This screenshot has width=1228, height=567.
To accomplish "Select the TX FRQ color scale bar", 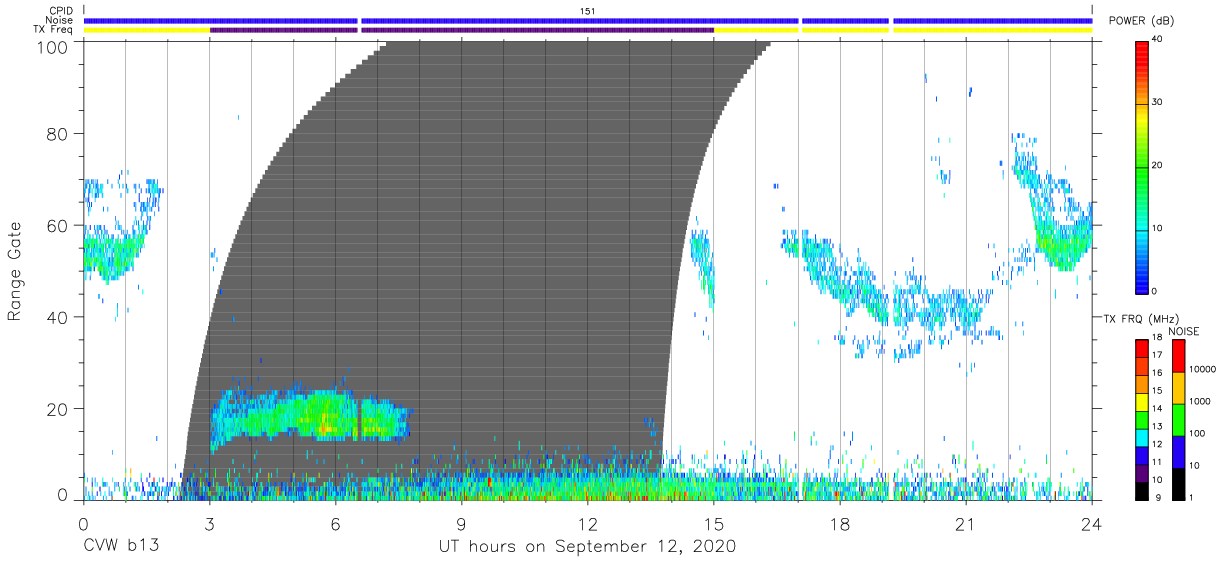I will [1141, 419].
